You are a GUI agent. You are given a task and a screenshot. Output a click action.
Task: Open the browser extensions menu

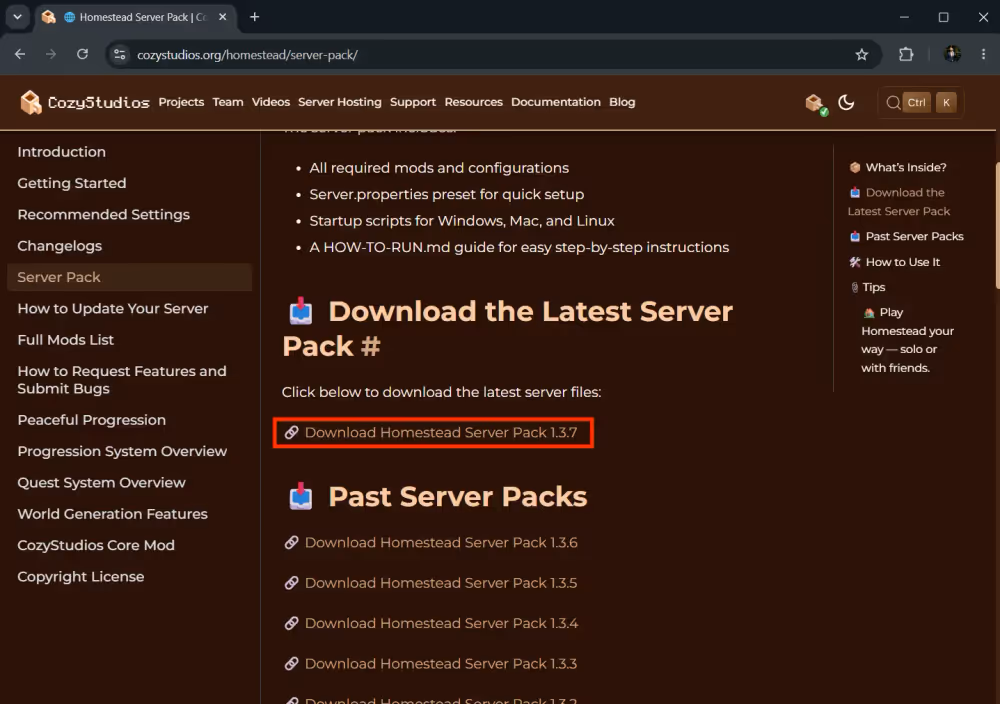pos(906,54)
